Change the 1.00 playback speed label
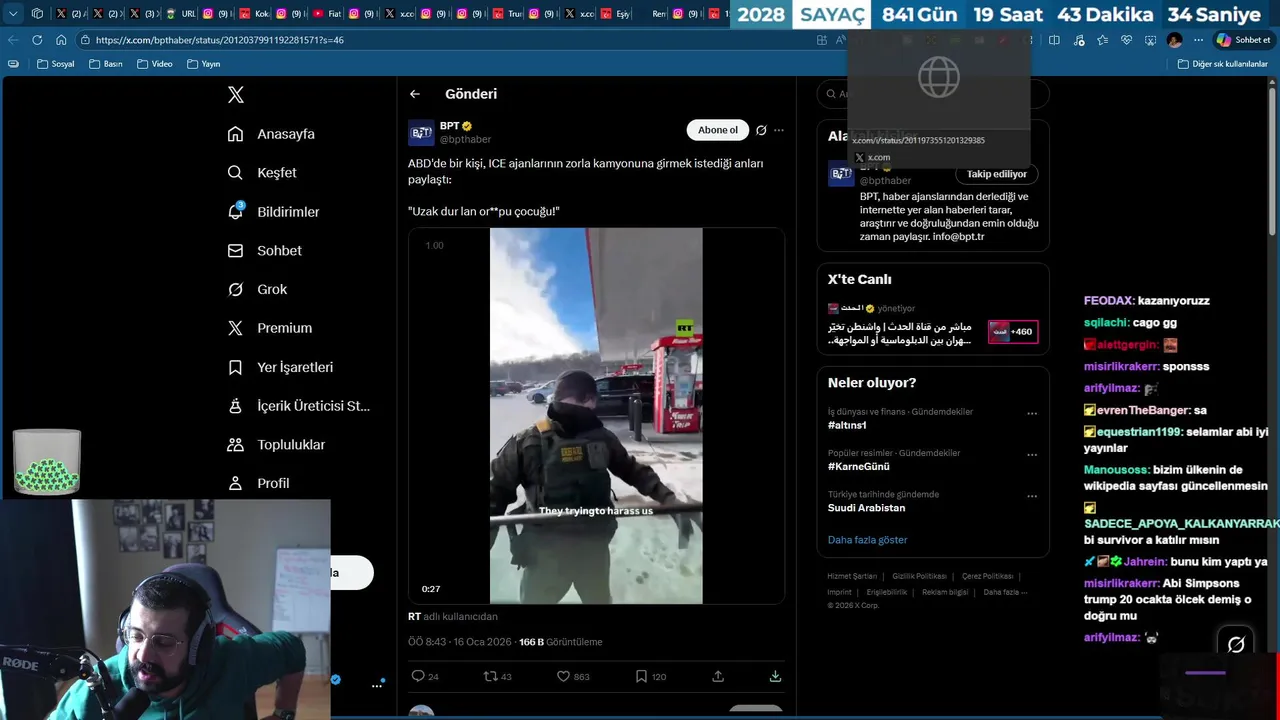The image size is (1280, 720). (434, 245)
